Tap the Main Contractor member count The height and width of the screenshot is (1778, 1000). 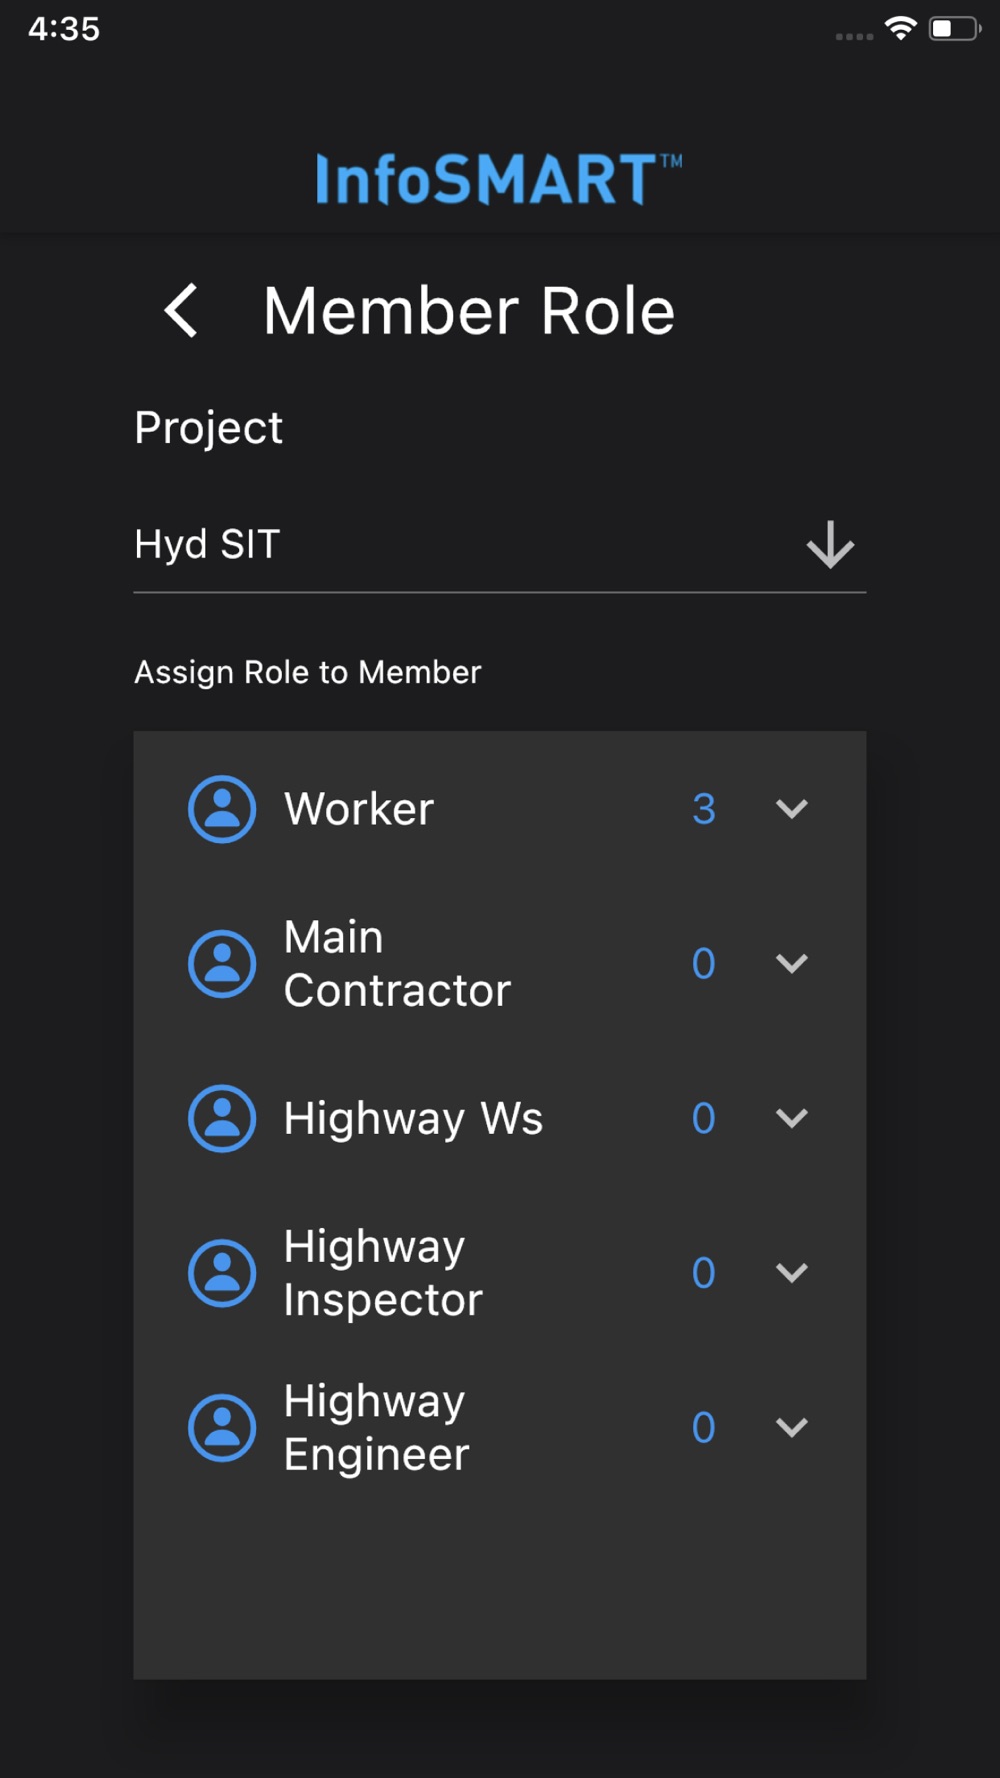(704, 964)
